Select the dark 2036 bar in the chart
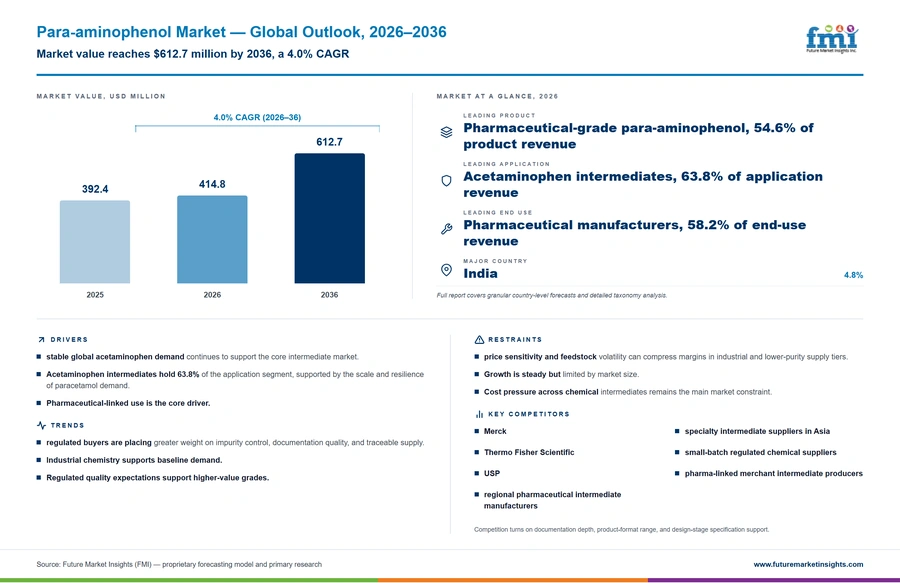 click(329, 218)
